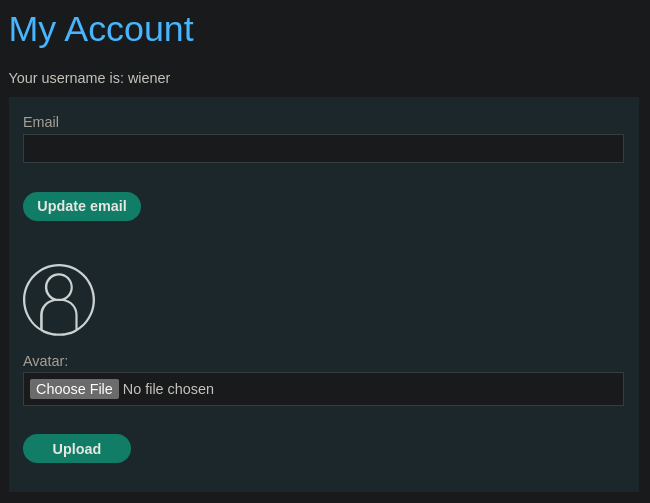The image size is (650, 503).
Task: Click the My Account heading
Action: (101, 30)
